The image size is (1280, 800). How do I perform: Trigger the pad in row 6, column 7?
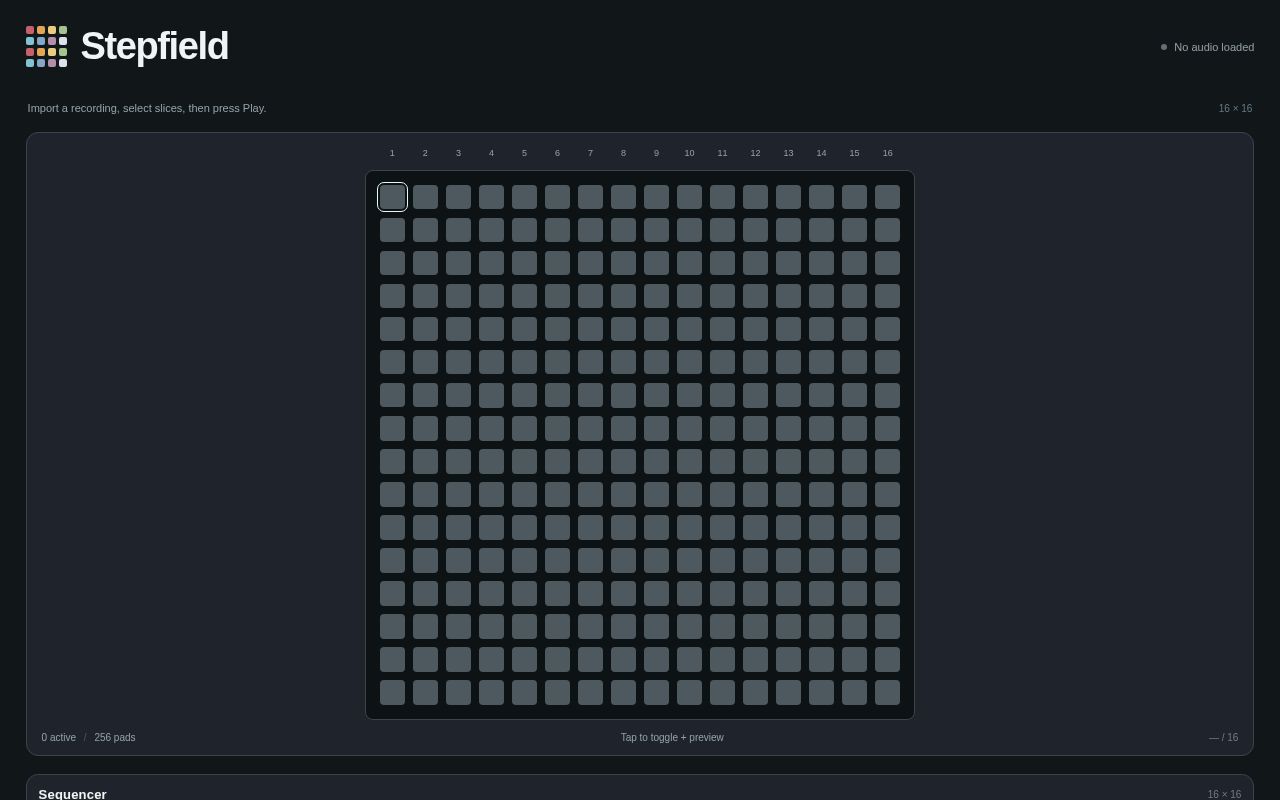tap(590, 362)
